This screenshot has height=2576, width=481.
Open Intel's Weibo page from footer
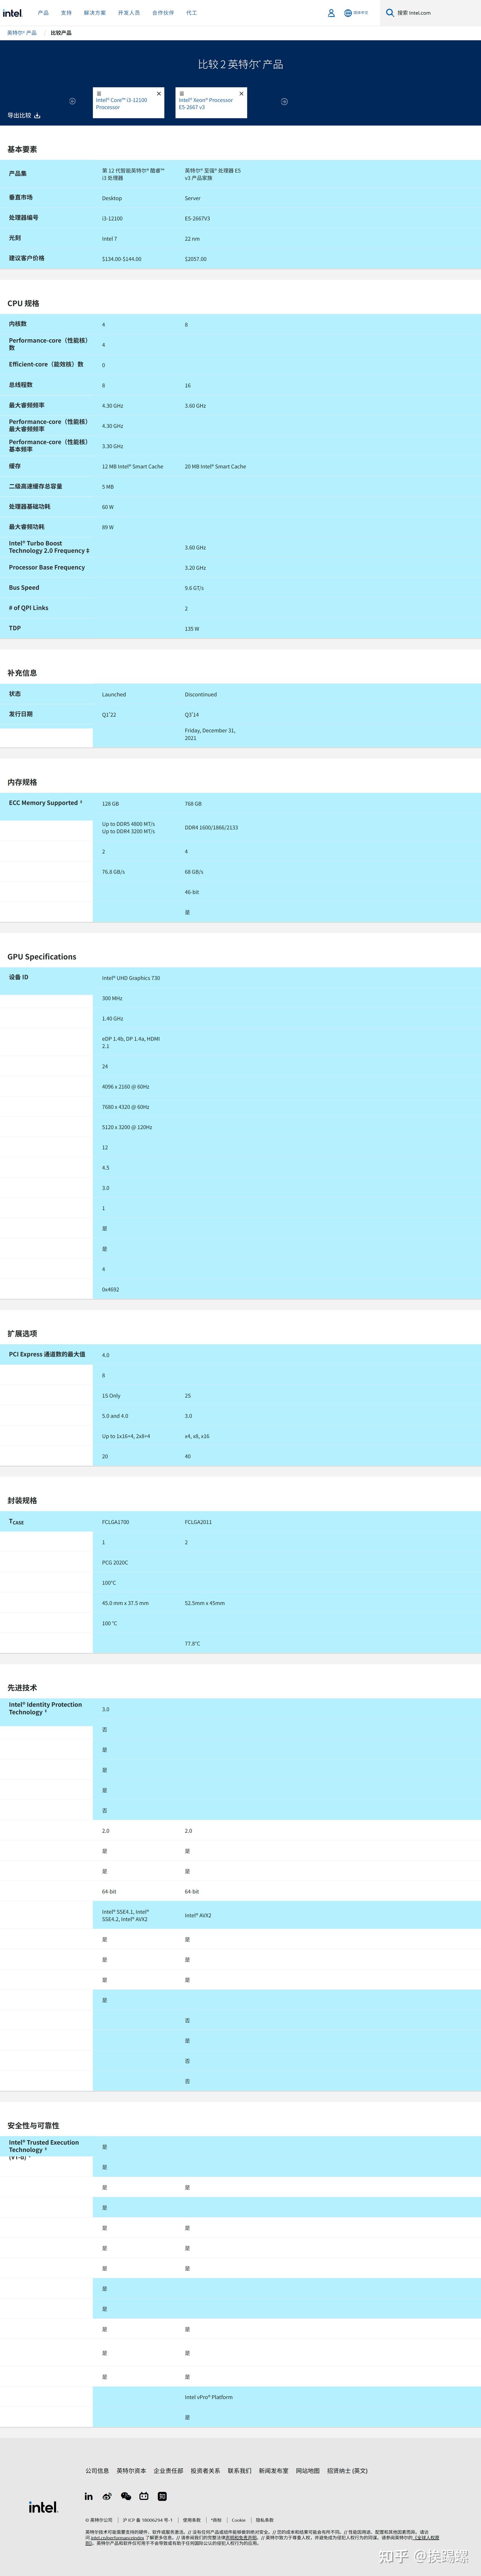click(x=107, y=2496)
